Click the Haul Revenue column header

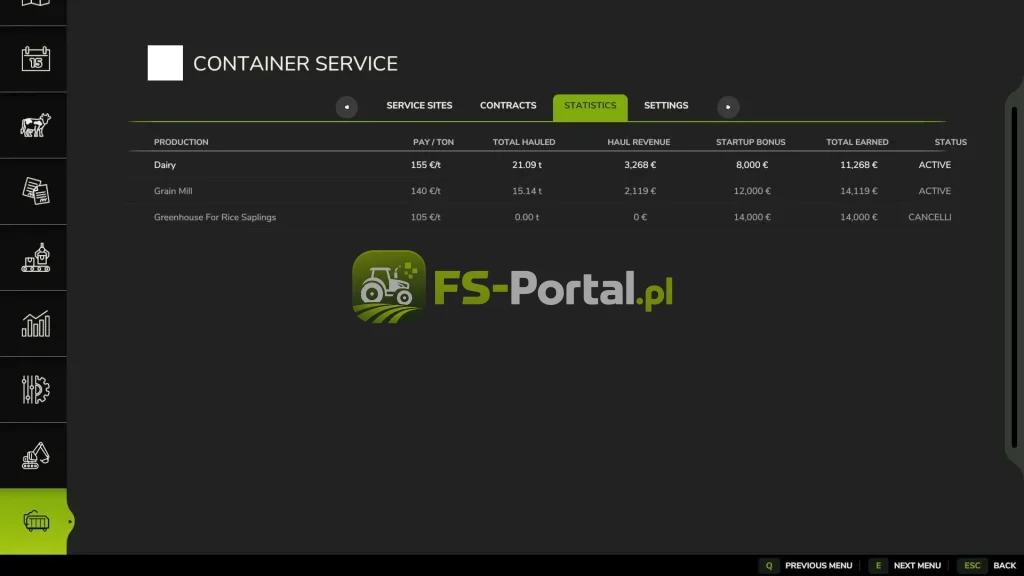[639, 142]
